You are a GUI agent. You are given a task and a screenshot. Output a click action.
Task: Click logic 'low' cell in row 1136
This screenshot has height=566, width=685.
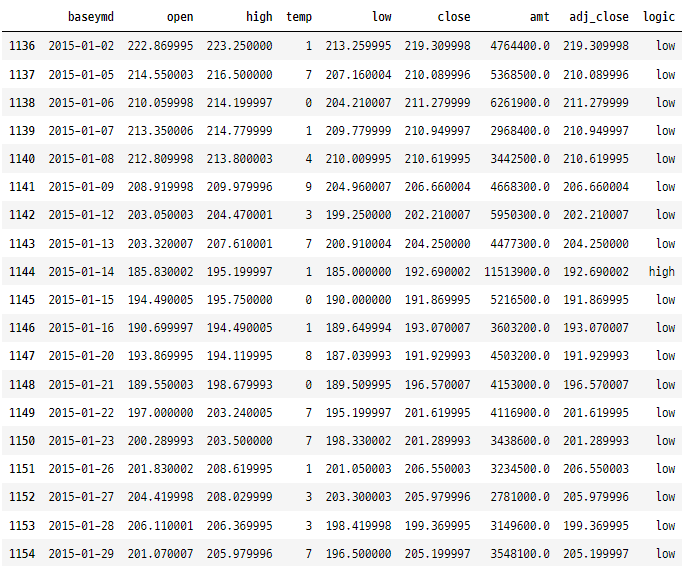click(665, 45)
